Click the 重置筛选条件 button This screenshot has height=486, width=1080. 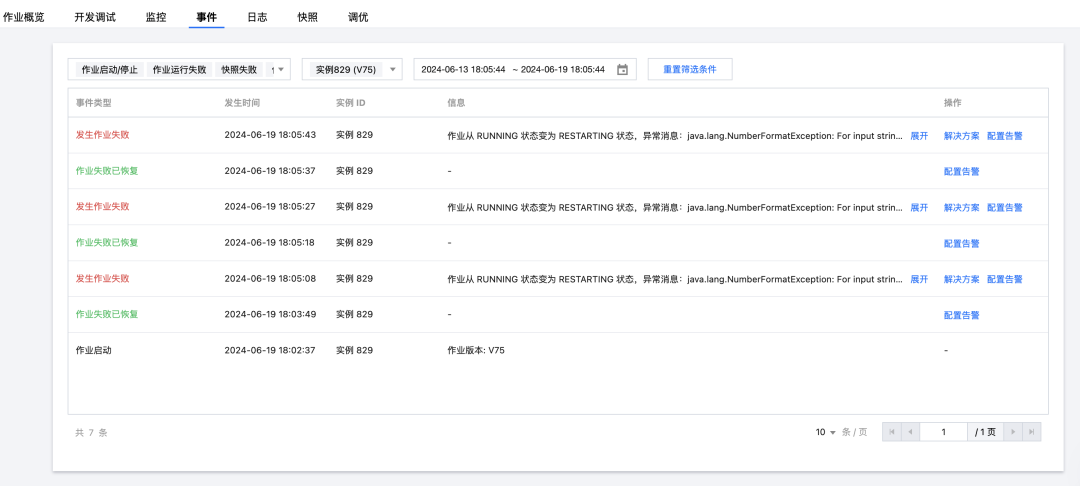[689, 70]
